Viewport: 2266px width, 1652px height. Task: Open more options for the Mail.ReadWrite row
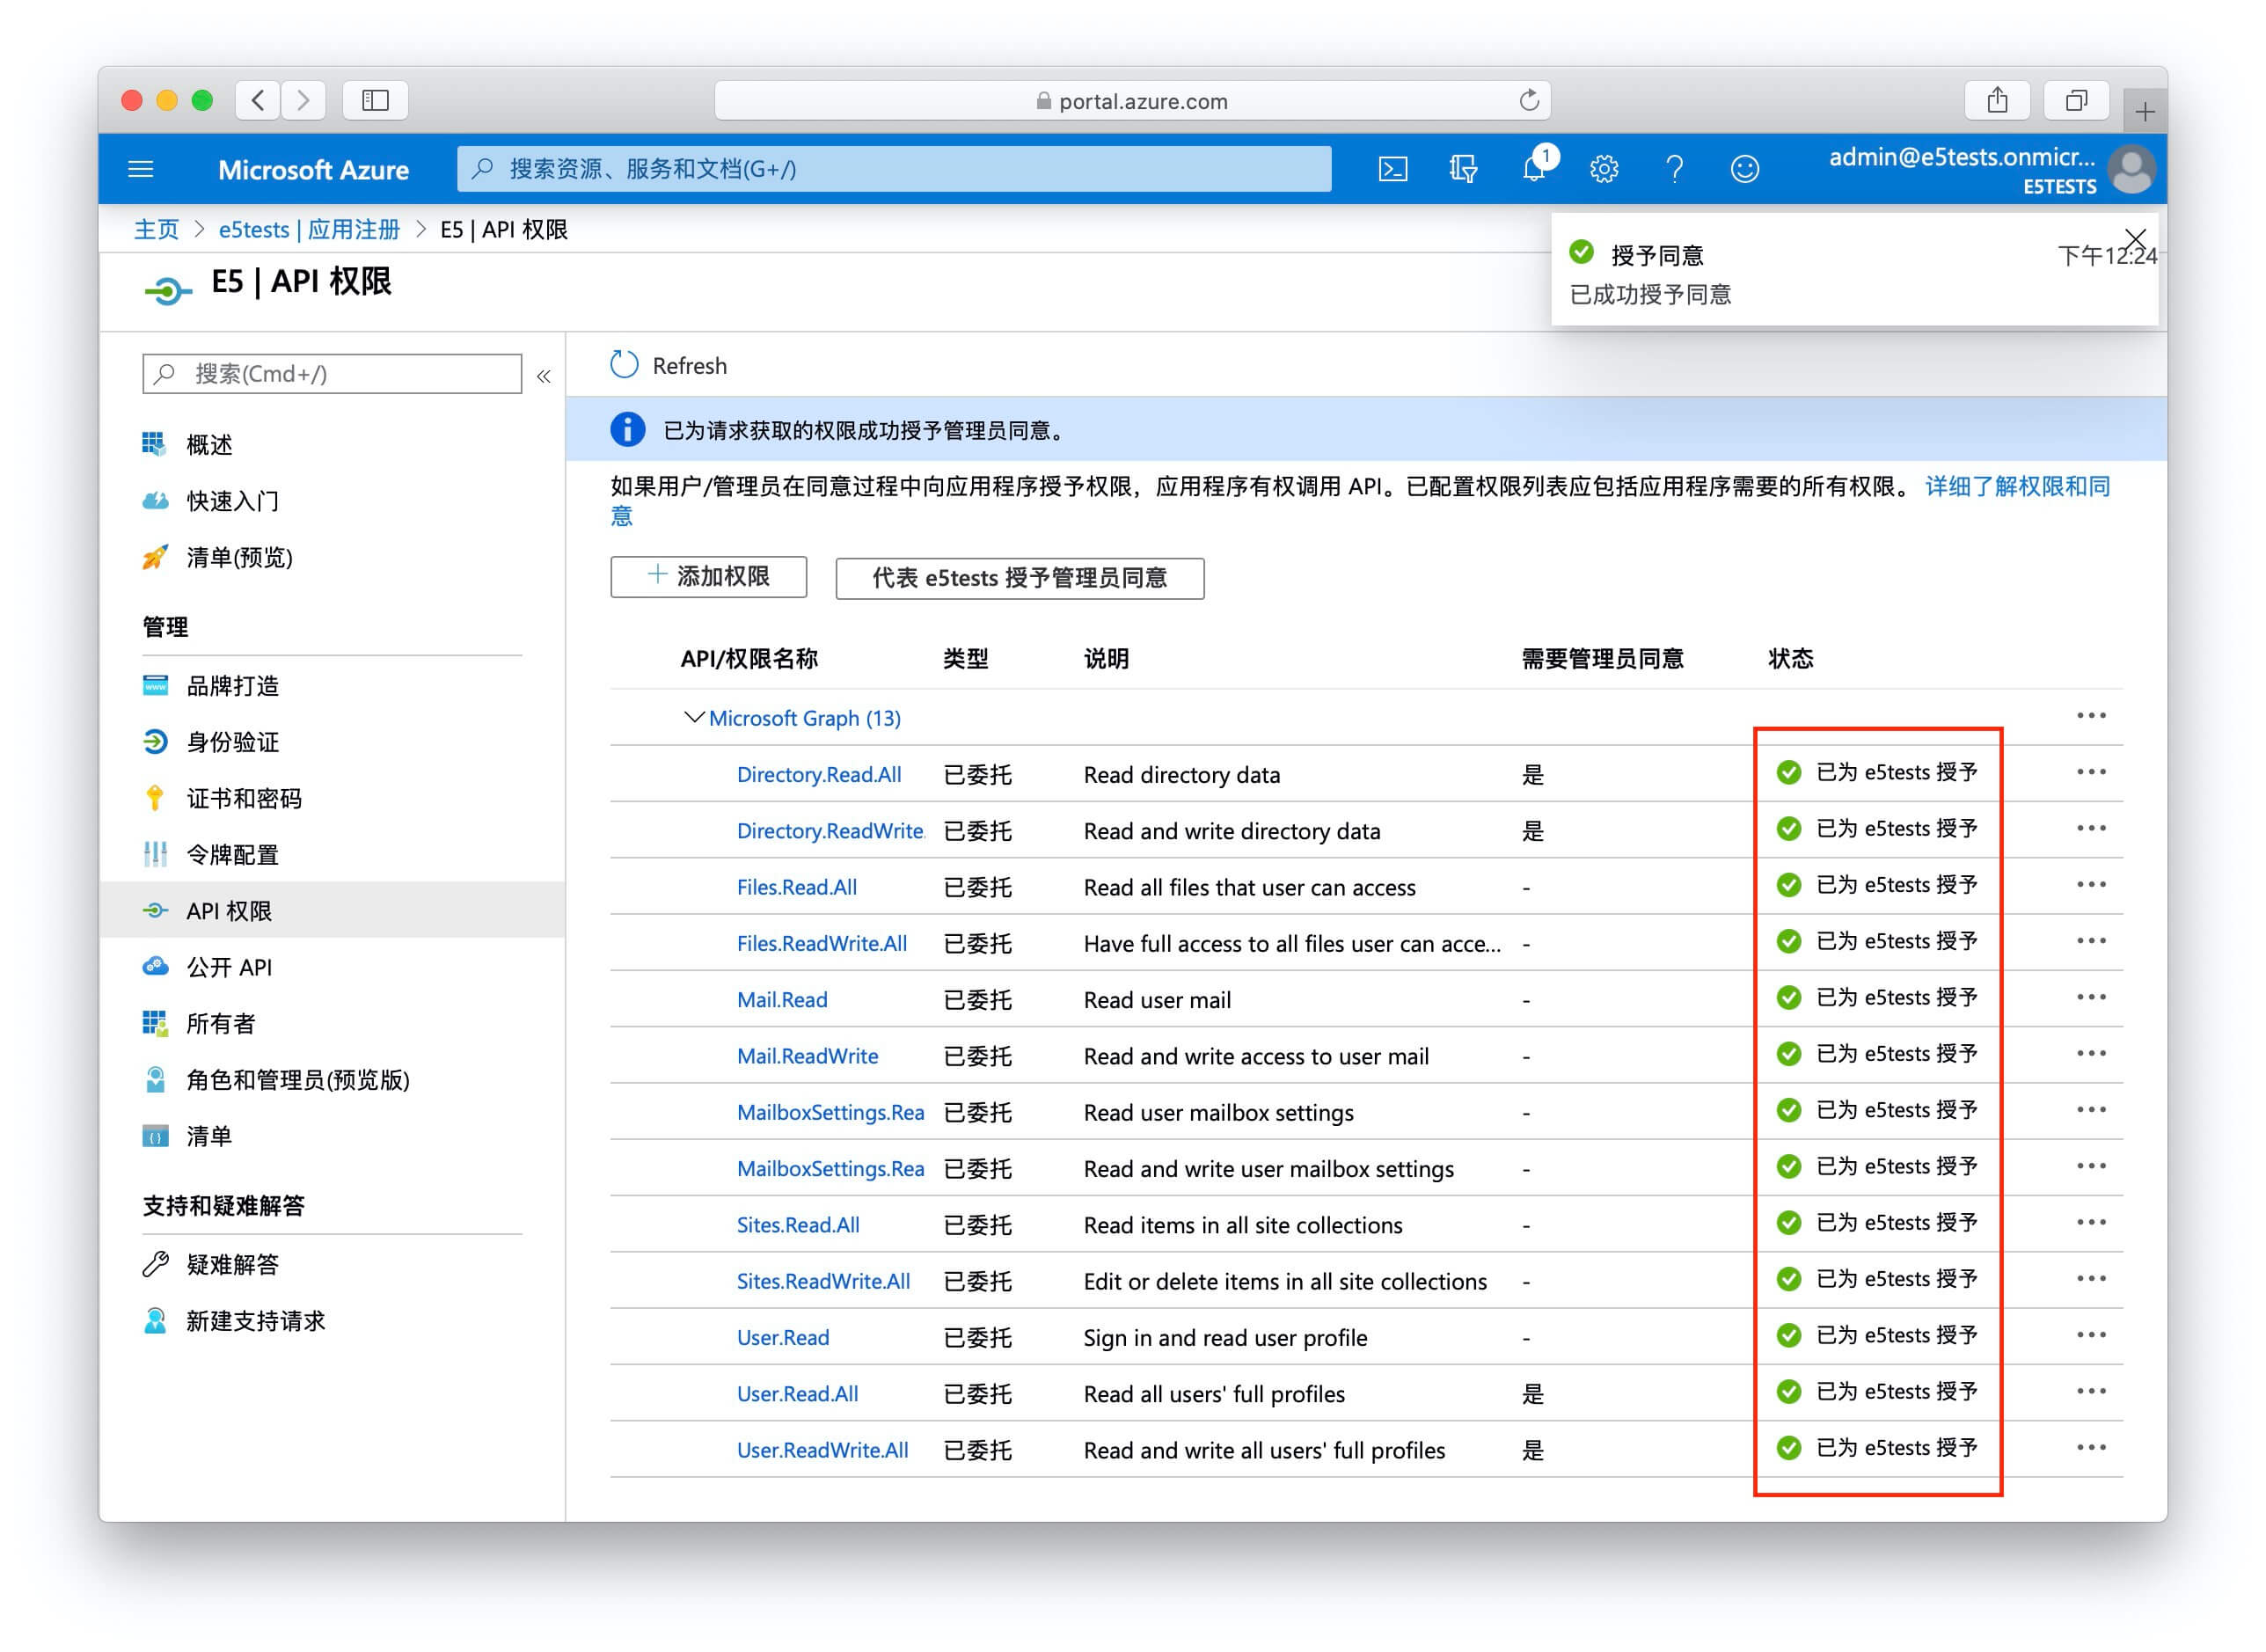[x=2091, y=1053]
